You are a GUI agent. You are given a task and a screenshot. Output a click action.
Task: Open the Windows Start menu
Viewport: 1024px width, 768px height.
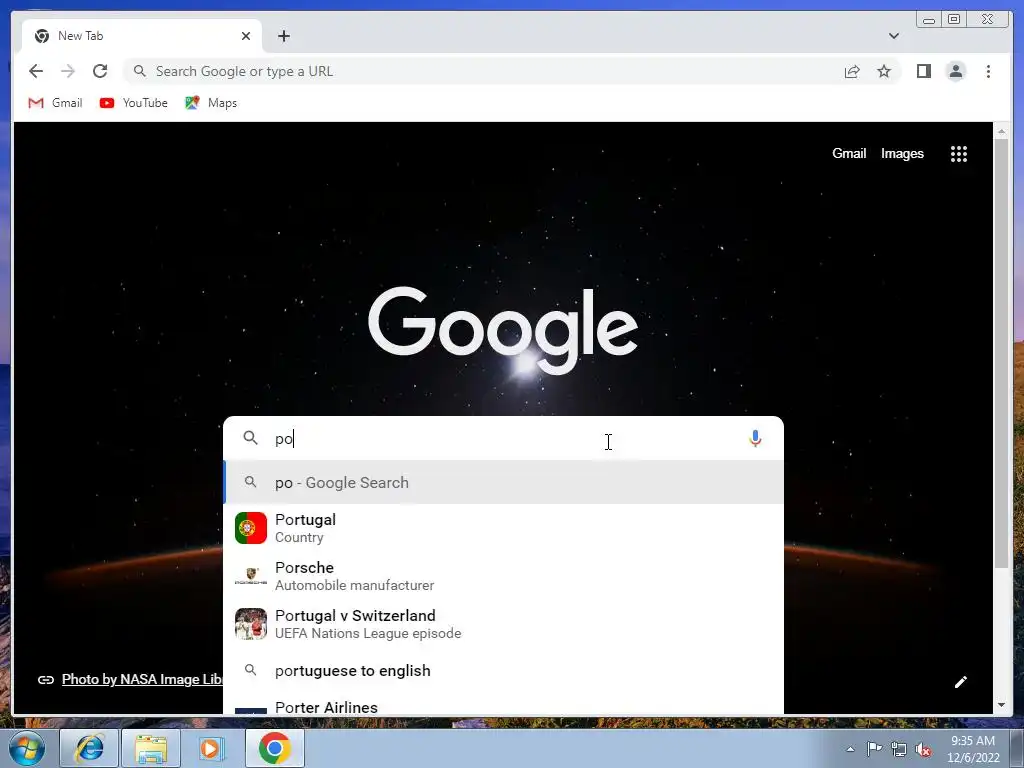(x=25, y=748)
